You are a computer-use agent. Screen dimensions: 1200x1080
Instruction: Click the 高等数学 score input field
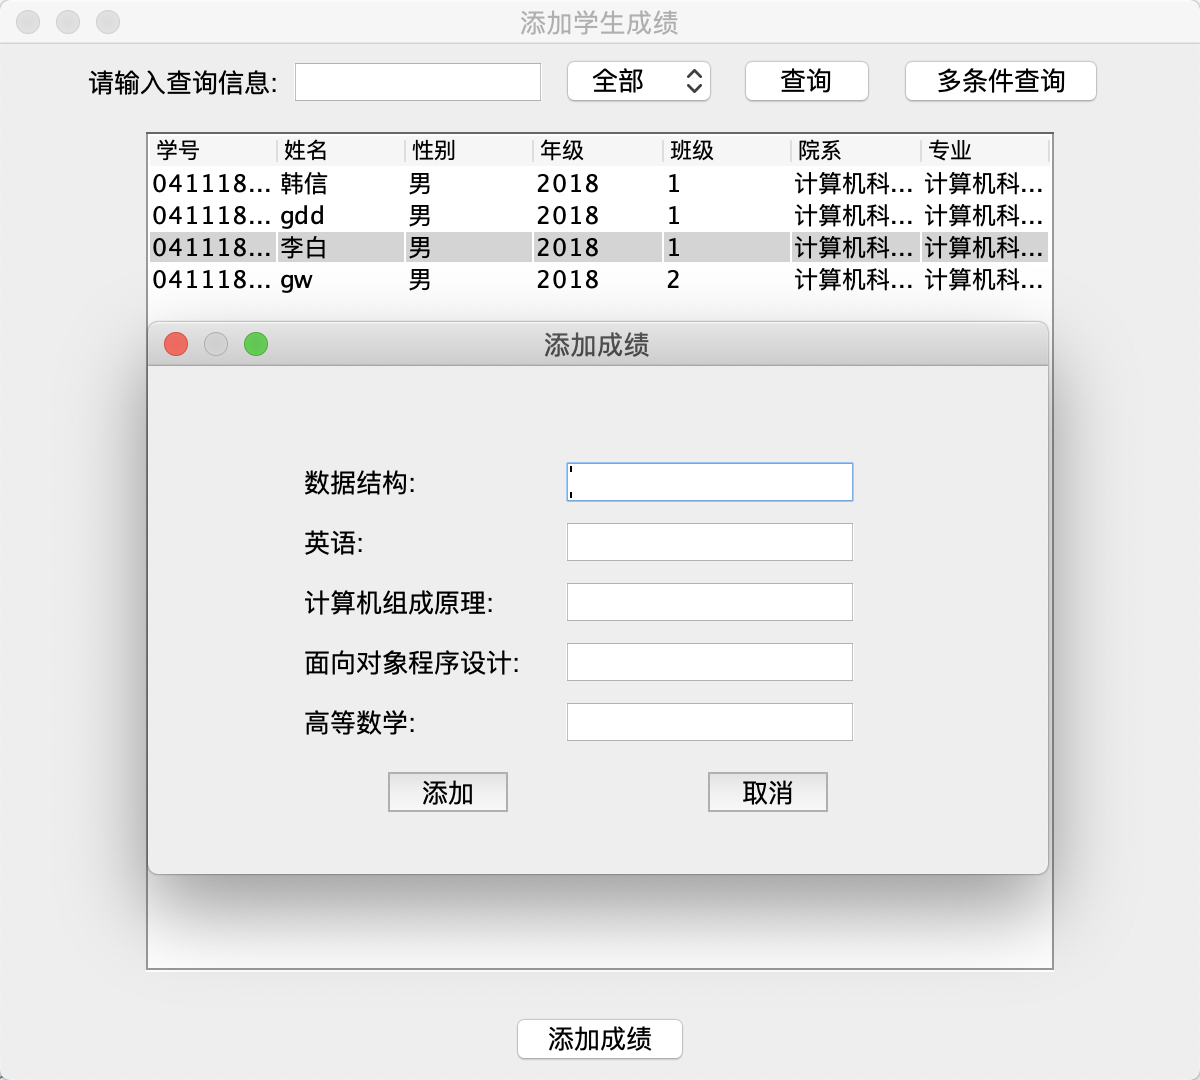(709, 721)
